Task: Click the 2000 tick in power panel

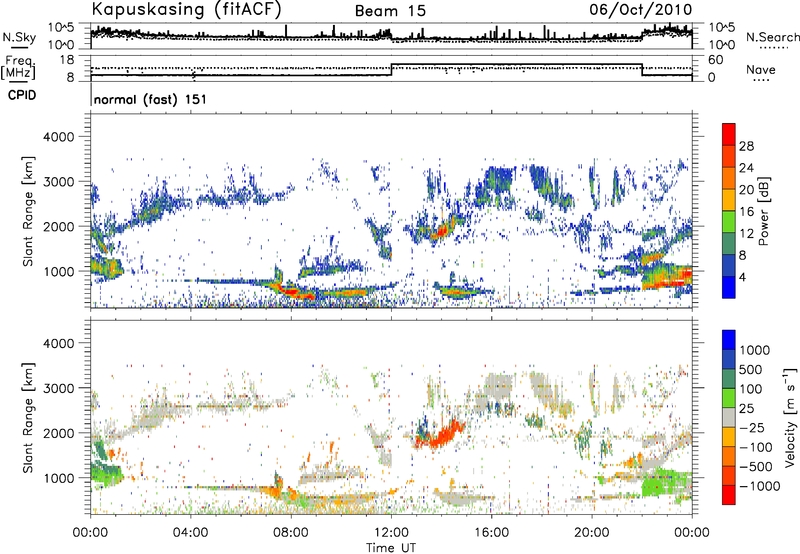Action: coord(58,227)
